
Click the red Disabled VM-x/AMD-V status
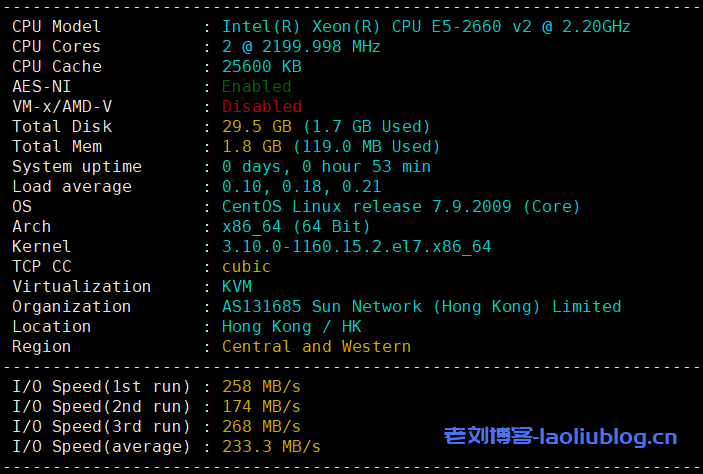tap(262, 107)
